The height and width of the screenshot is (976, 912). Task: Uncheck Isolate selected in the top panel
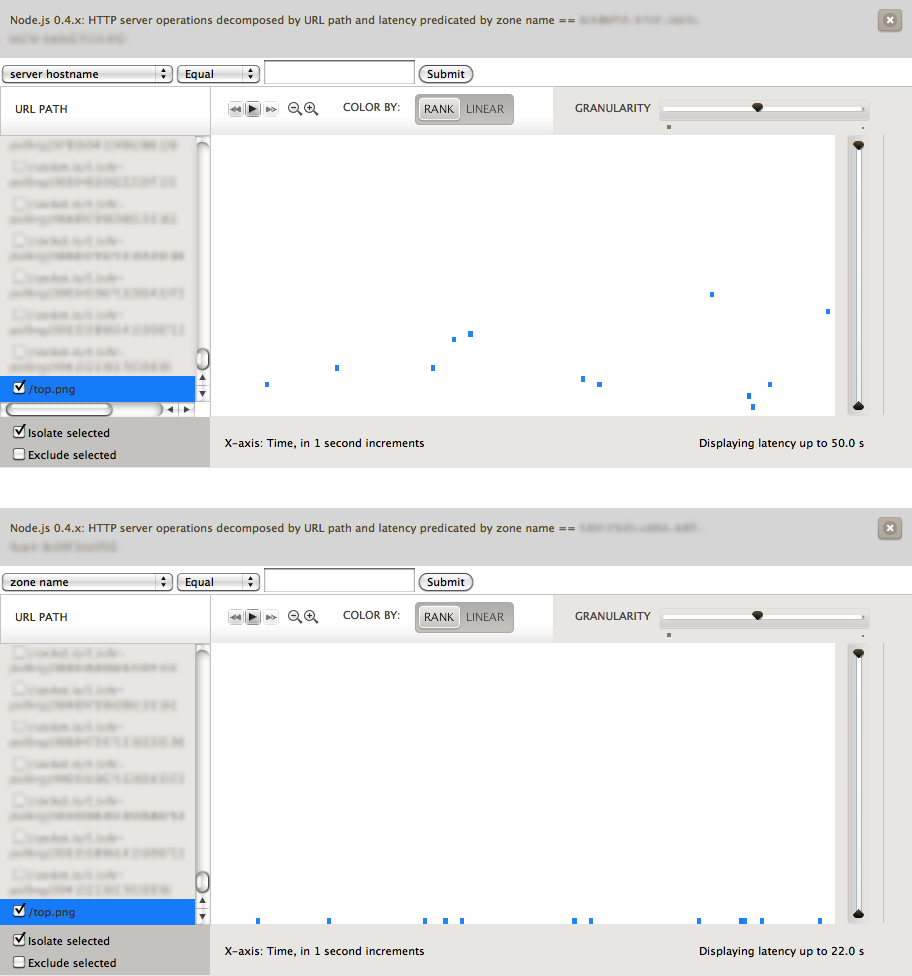pyautogui.click(x=20, y=433)
